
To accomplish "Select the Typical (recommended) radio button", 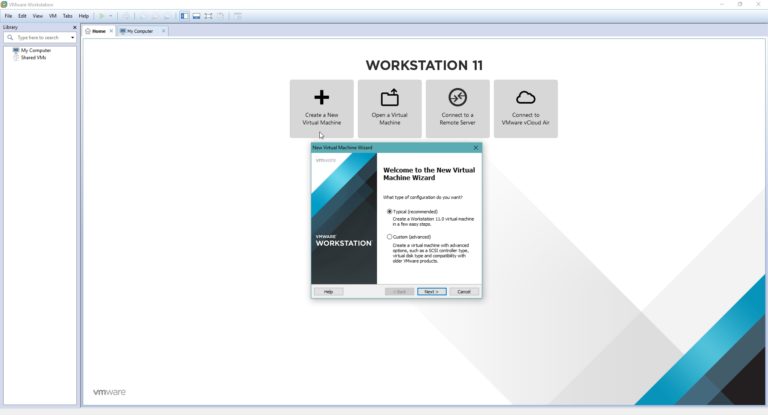I will click(389, 212).
